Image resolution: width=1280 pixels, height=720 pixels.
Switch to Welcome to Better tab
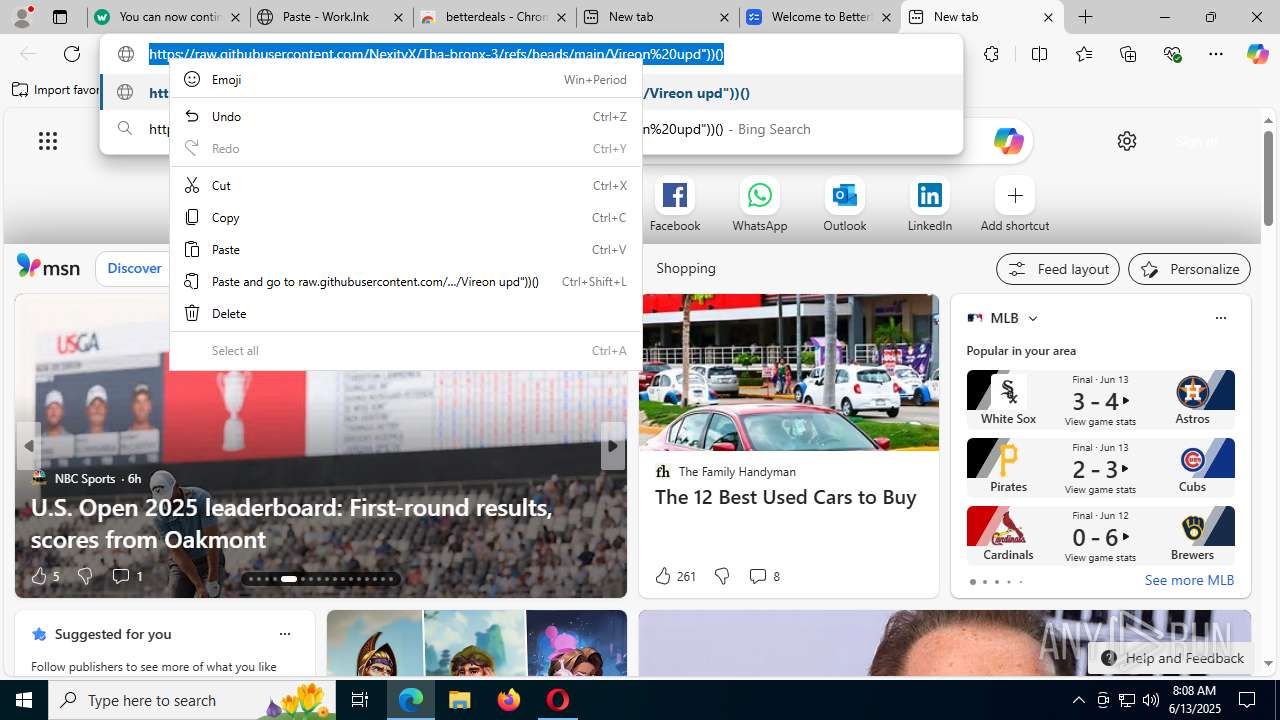point(820,17)
